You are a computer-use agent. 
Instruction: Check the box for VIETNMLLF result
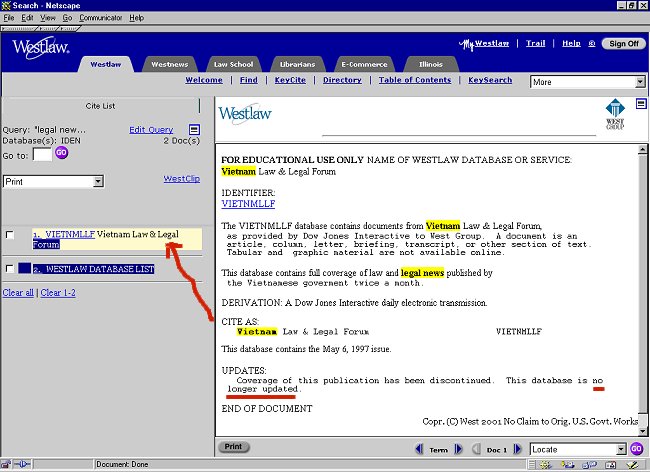(10, 235)
